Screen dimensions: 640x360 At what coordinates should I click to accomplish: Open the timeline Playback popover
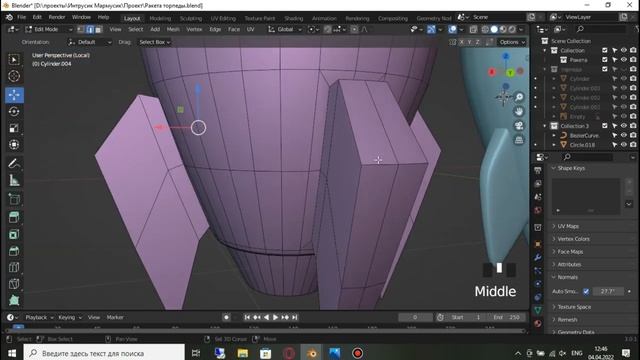[x=39, y=317]
